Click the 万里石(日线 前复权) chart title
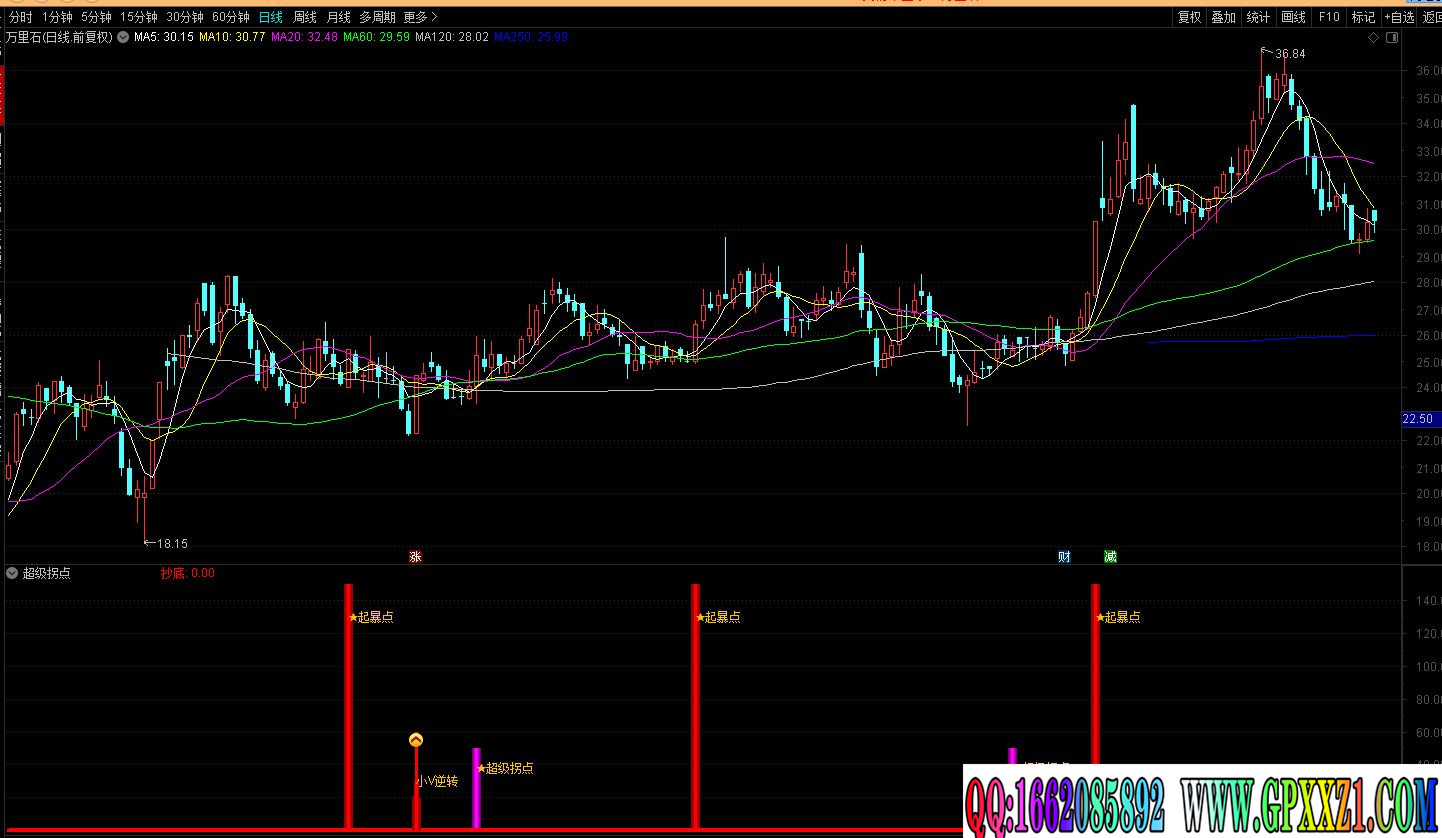 (x=59, y=37)
